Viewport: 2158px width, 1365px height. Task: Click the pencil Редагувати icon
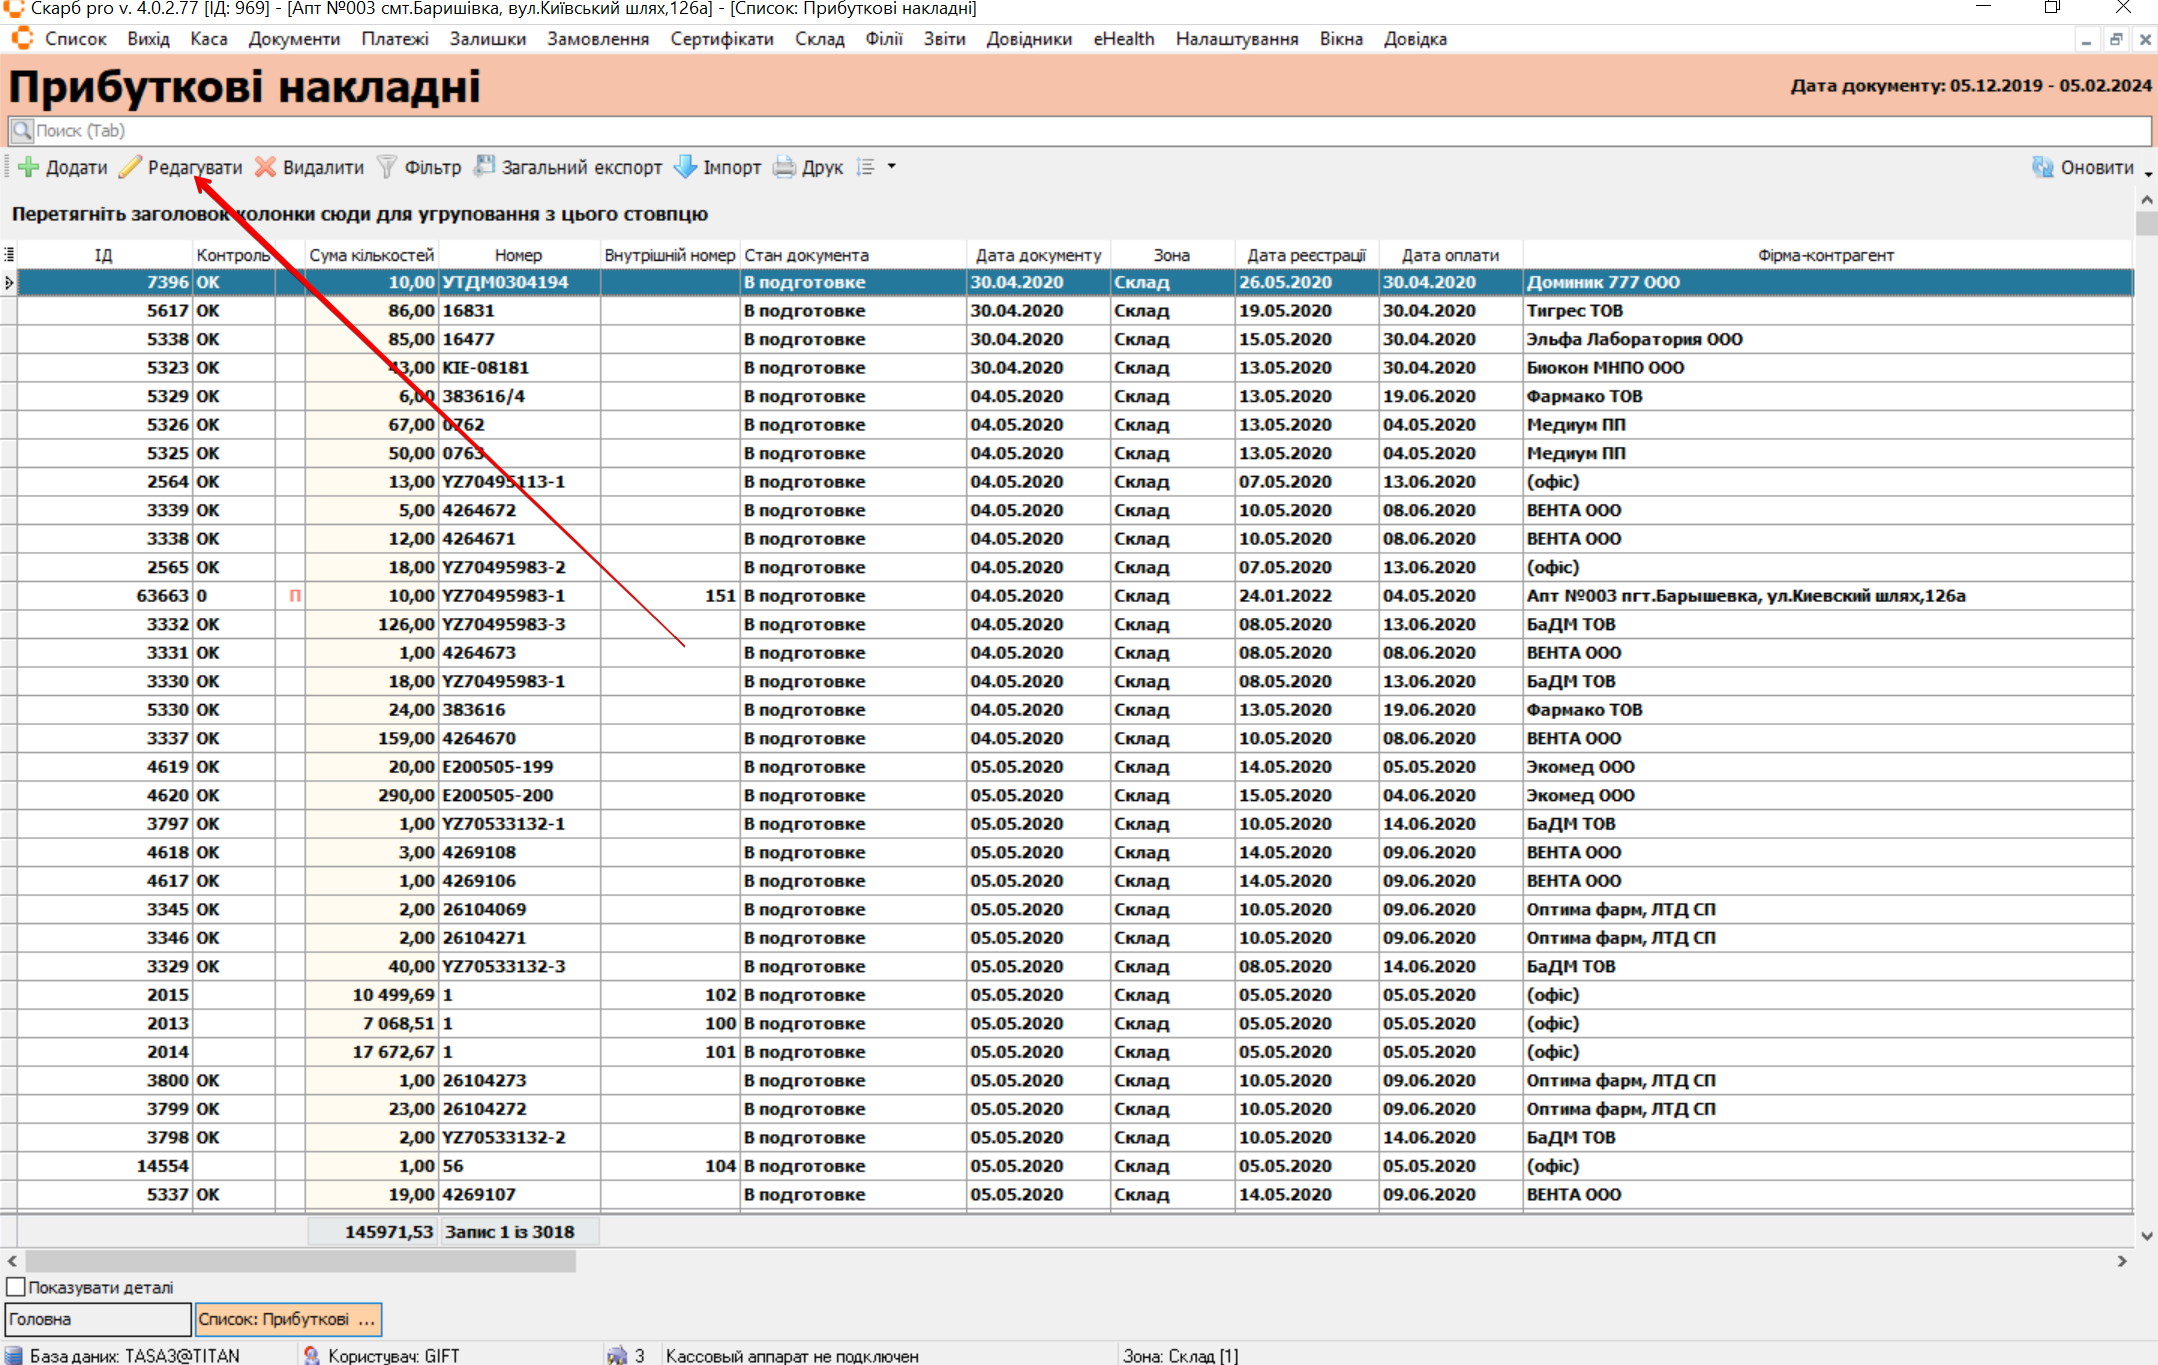[130, 167]
